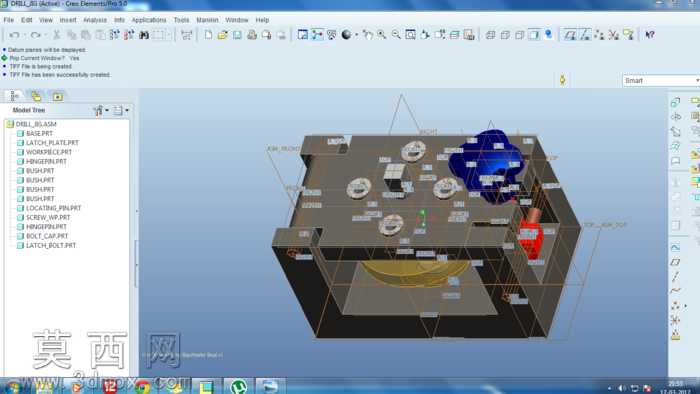Image resolution: width=700 pixels, height=394 pixels.
Task: Click the Repaint screen icon
Action: pyautogui.click(x=303, y=35)
